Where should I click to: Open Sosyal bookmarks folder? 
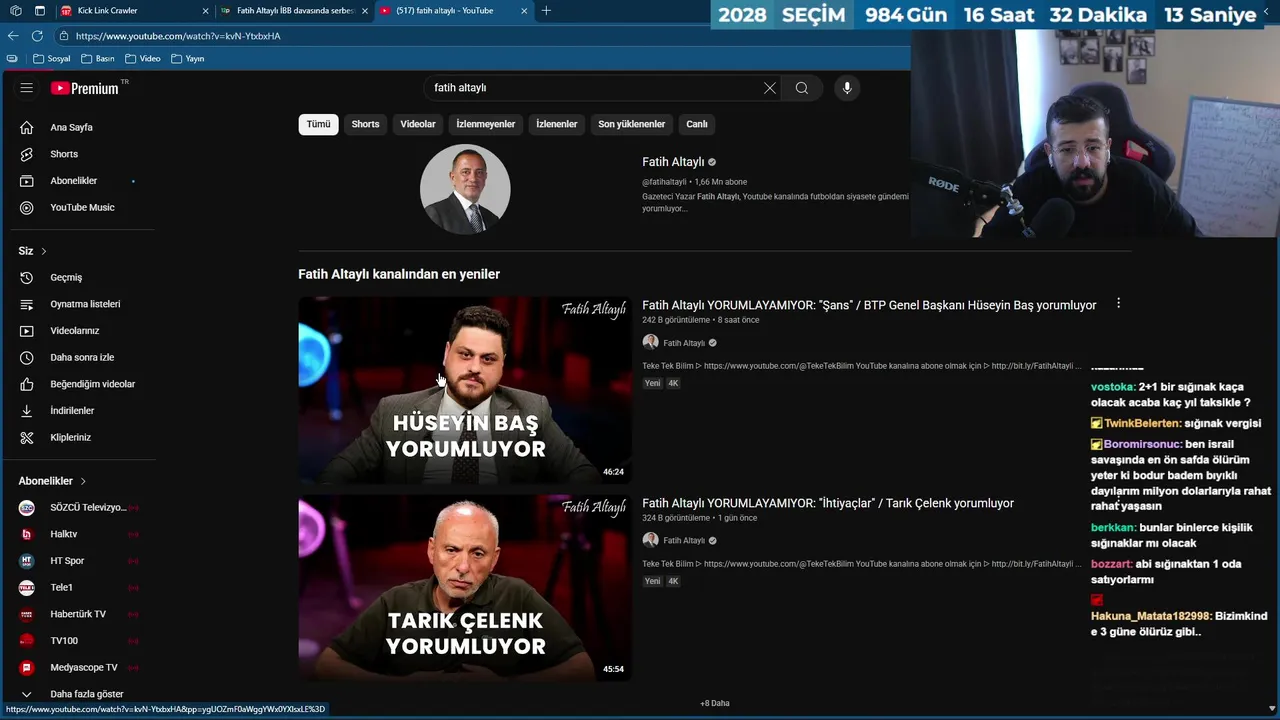pos(52,59)
